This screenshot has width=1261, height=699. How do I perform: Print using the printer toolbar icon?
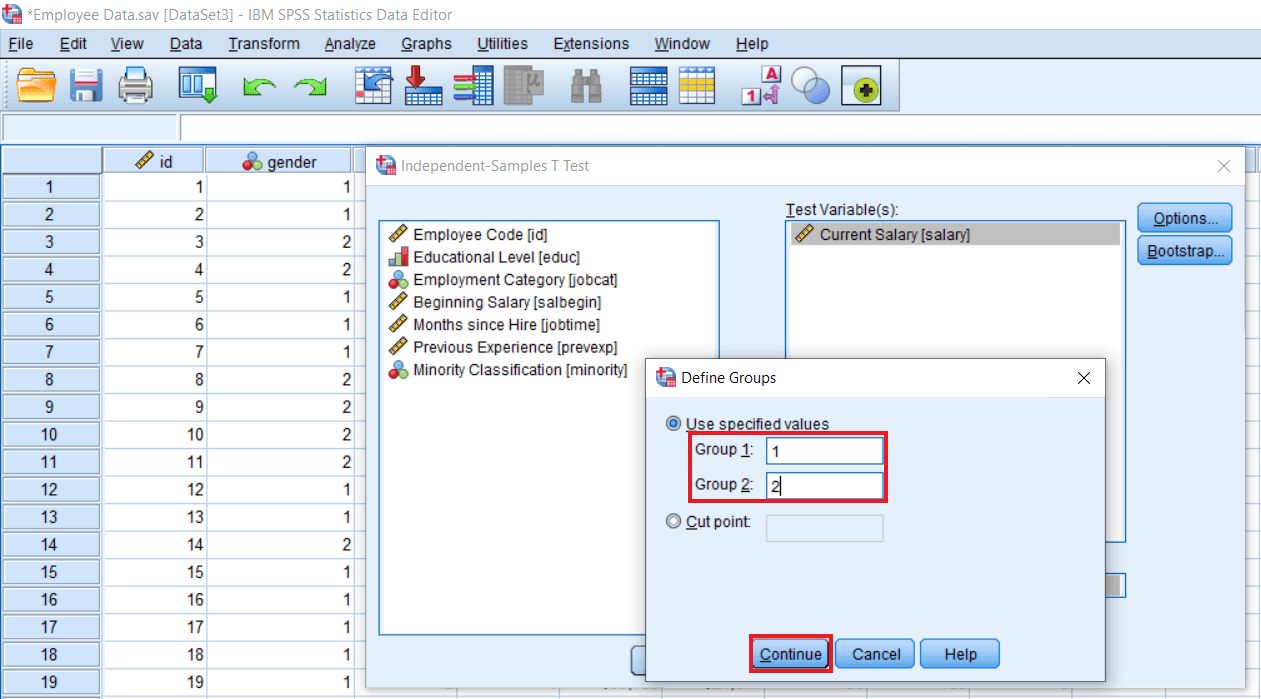(136, 87)
